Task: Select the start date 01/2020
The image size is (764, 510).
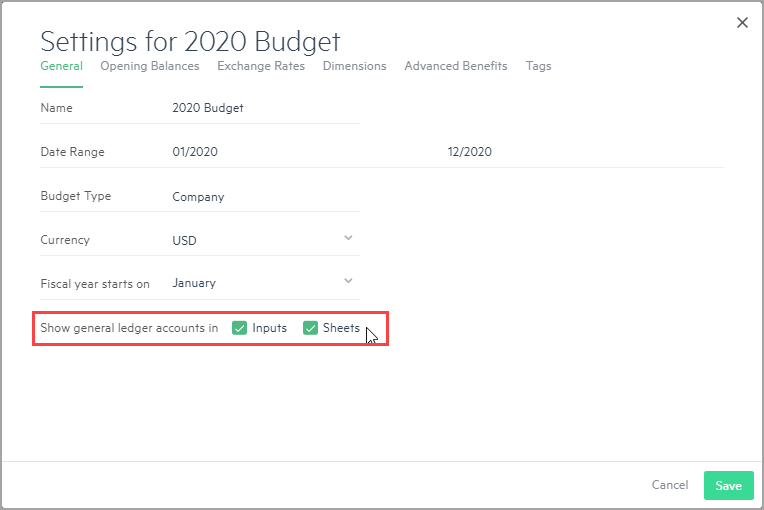Action: (195, 152)
